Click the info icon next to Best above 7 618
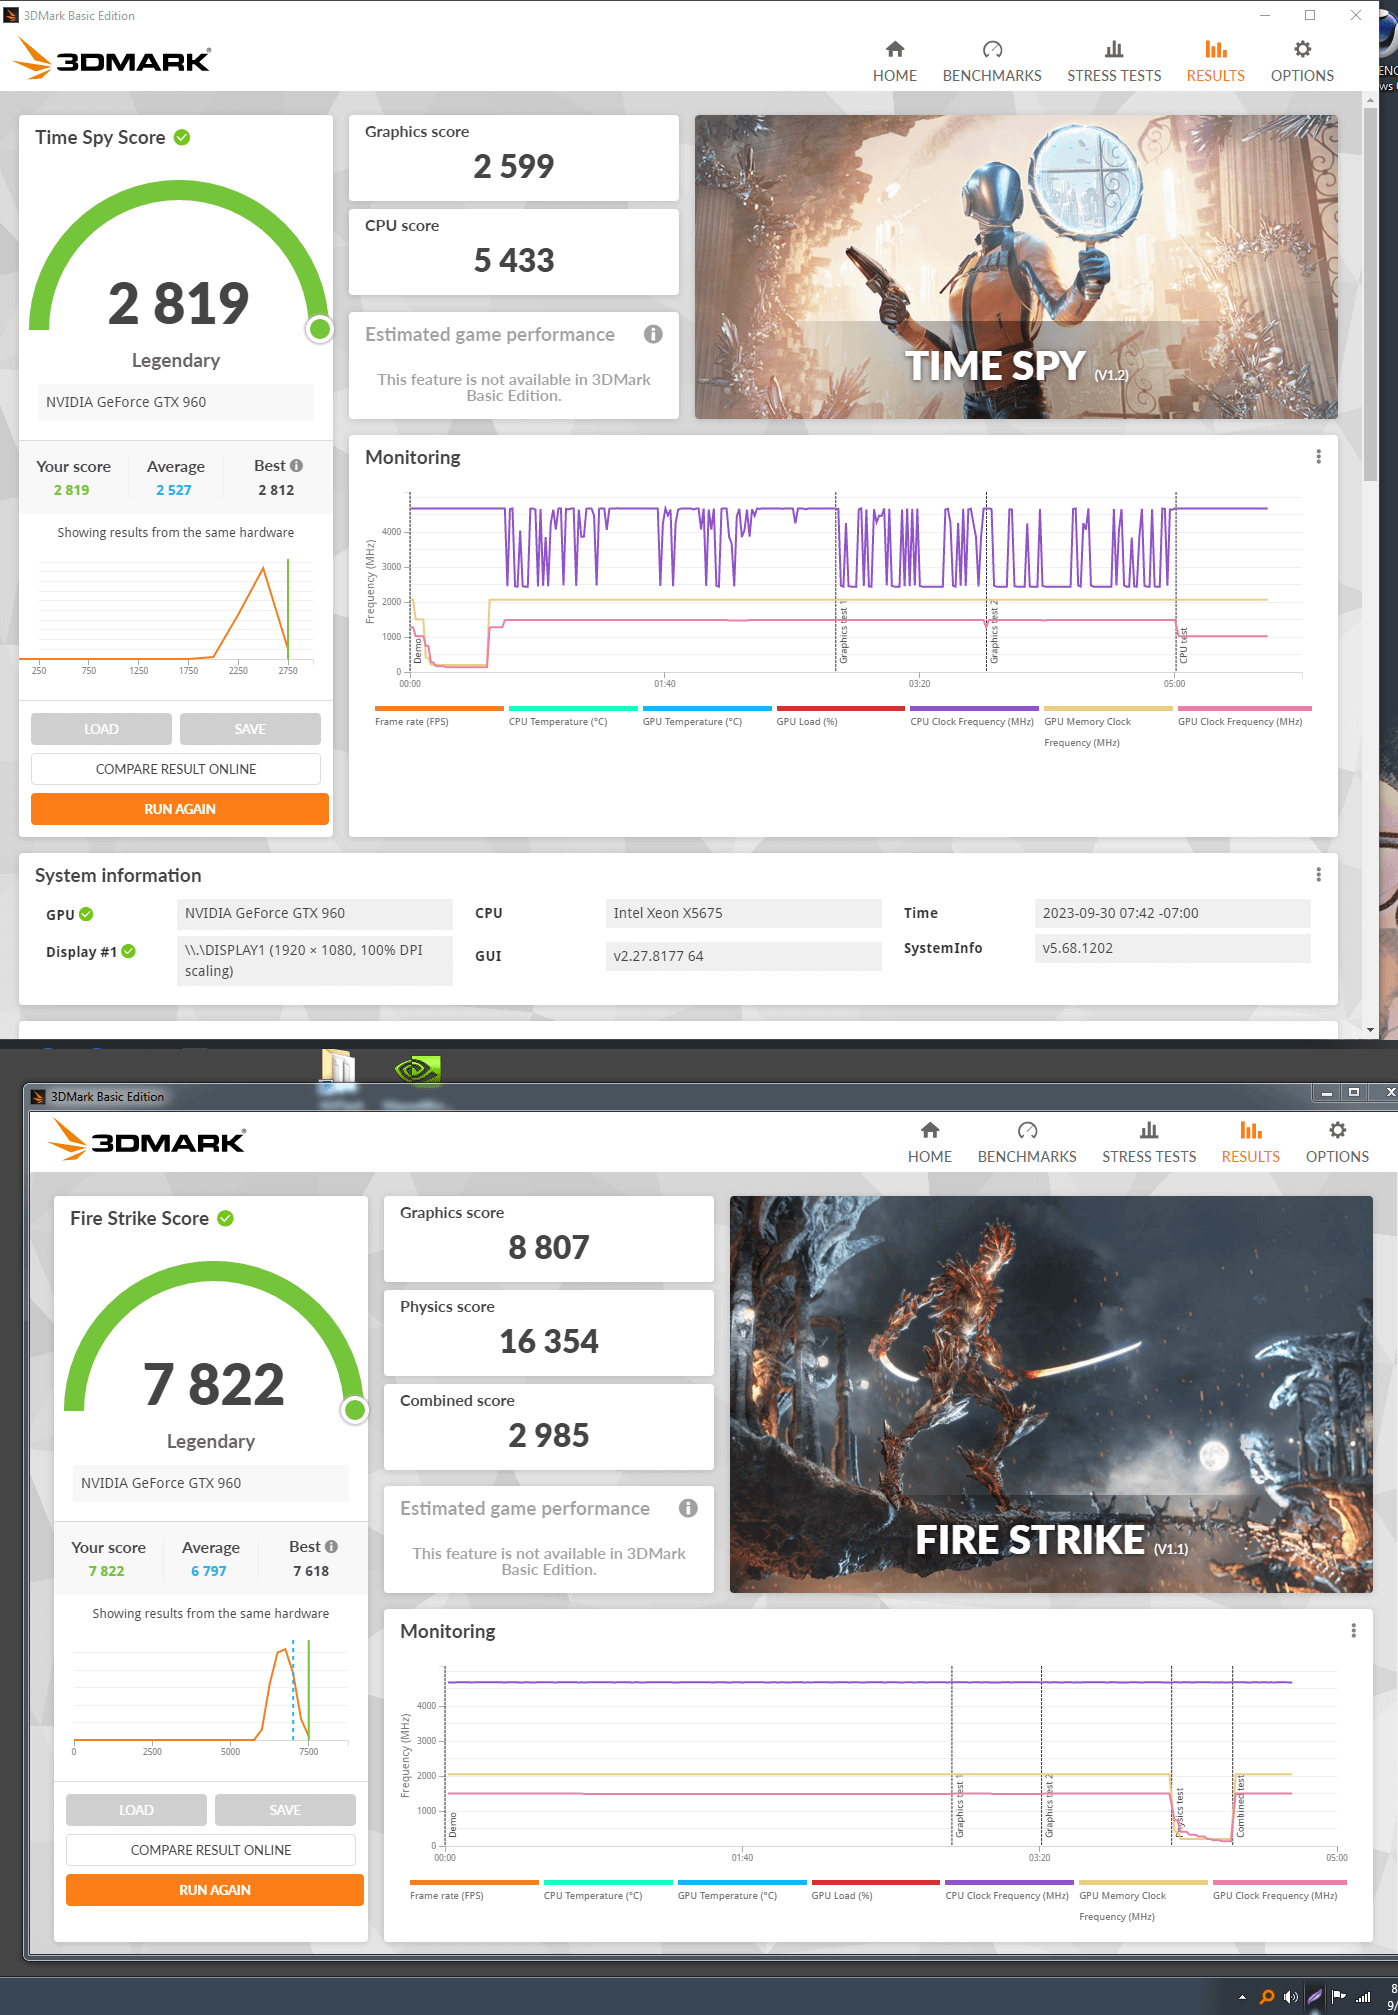This screenshot has width=1398, height=2015. coord(331,1547)
